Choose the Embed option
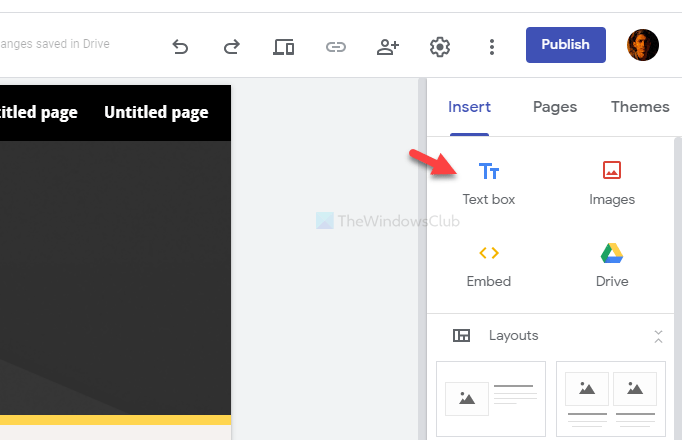700x440 pixels. 489,265
